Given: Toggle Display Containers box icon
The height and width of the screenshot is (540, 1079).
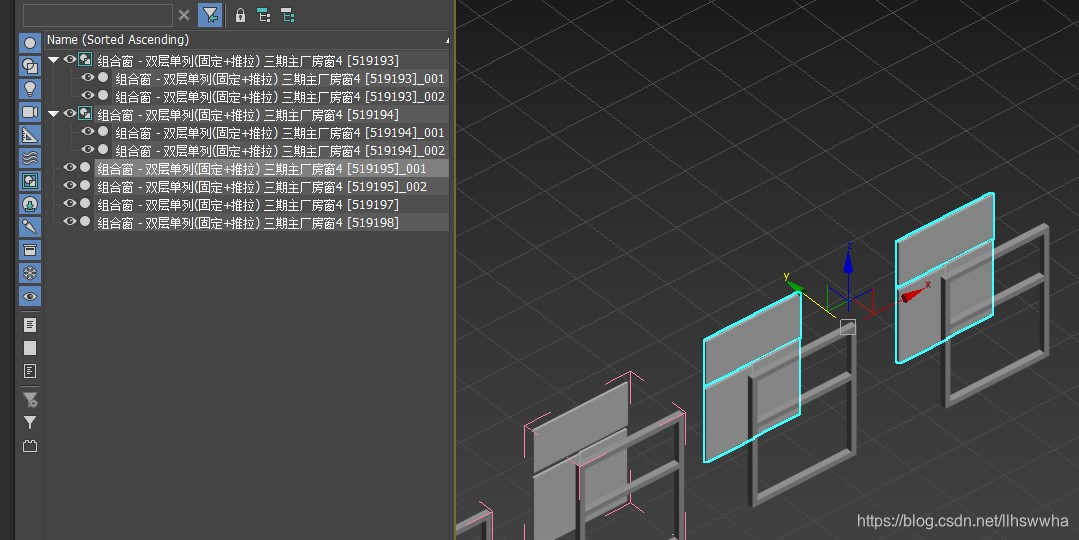Looking at the screenshot, I should click(30, 250).
